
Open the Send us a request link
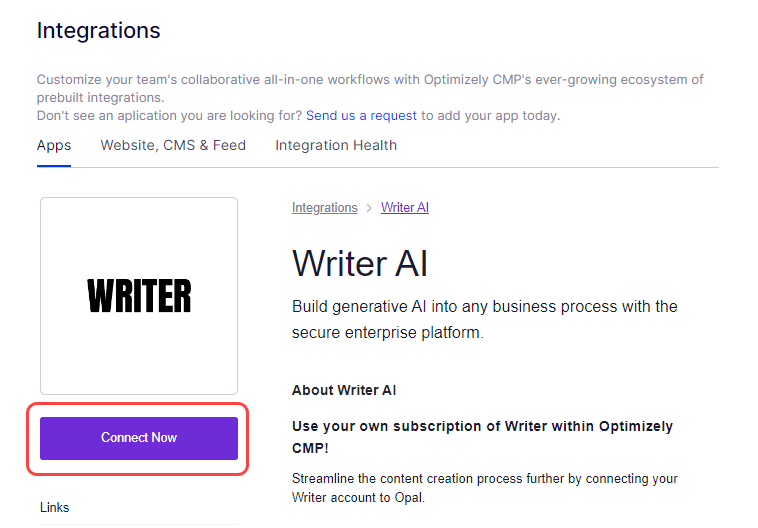(x=361, y=116)
